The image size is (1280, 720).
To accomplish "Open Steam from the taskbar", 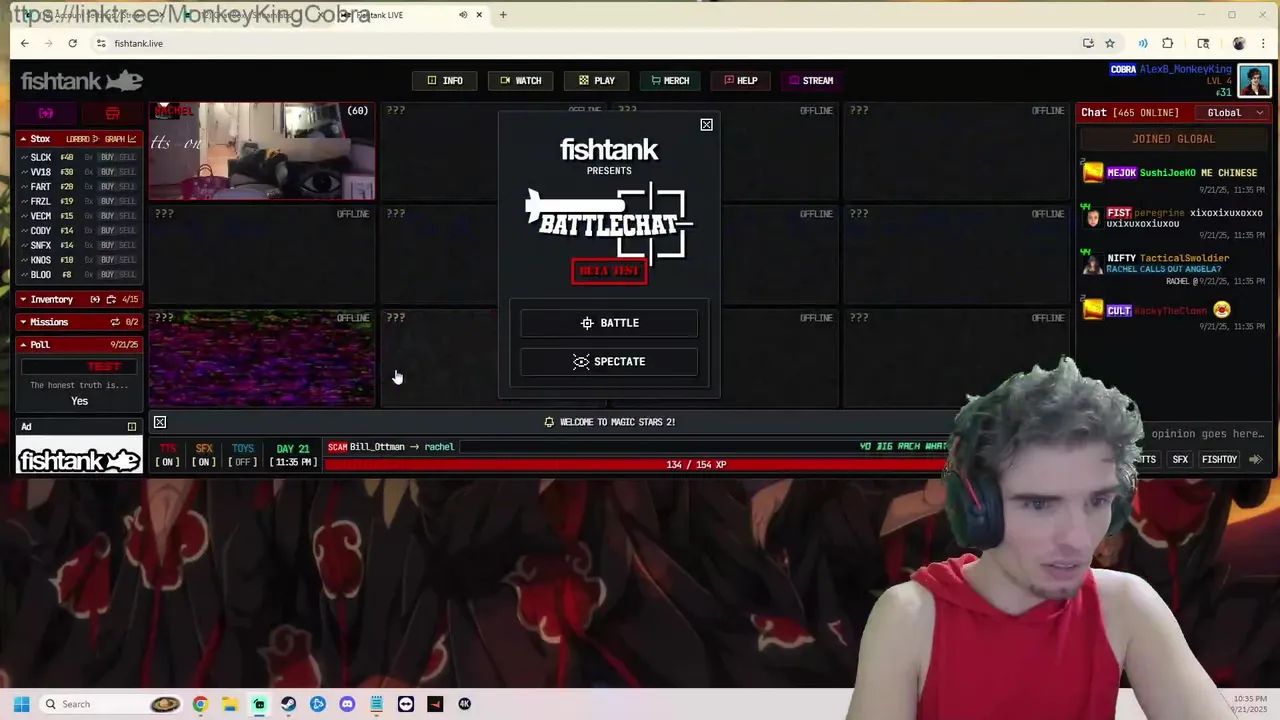I will (288, 704).
